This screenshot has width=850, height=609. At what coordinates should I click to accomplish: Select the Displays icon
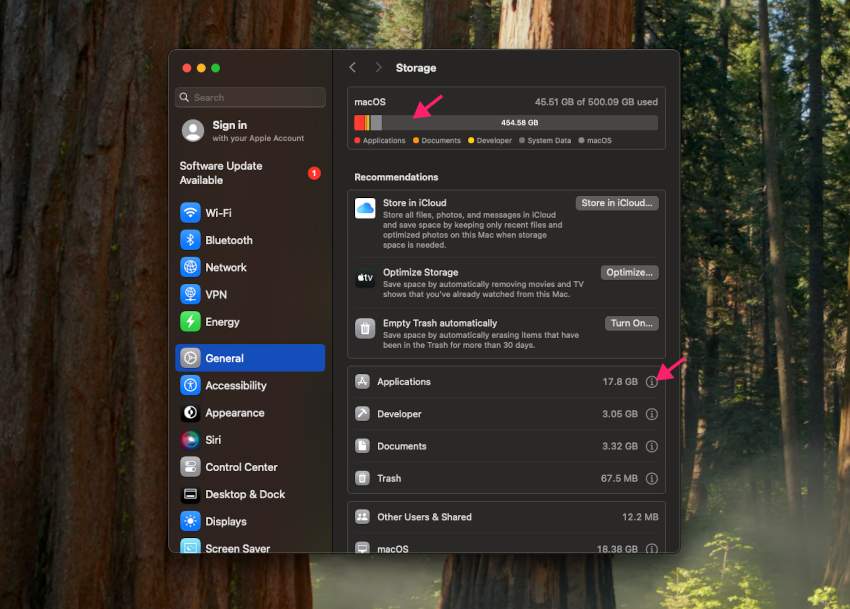[x=190, y=521]
